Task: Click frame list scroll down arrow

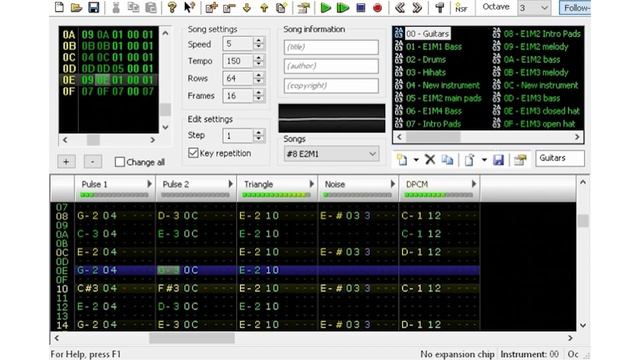Action: pyautogui.click(x=165, y=127)
